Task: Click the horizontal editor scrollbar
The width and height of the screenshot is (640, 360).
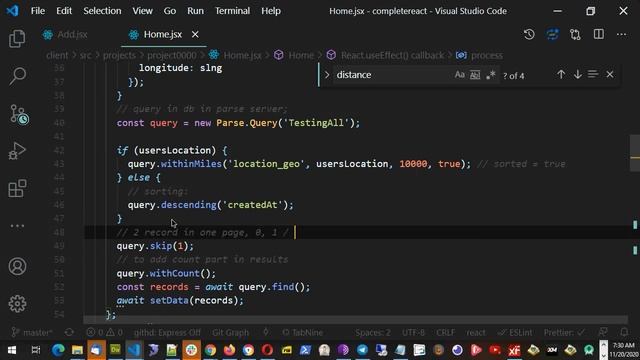Action: click(355, 320)
